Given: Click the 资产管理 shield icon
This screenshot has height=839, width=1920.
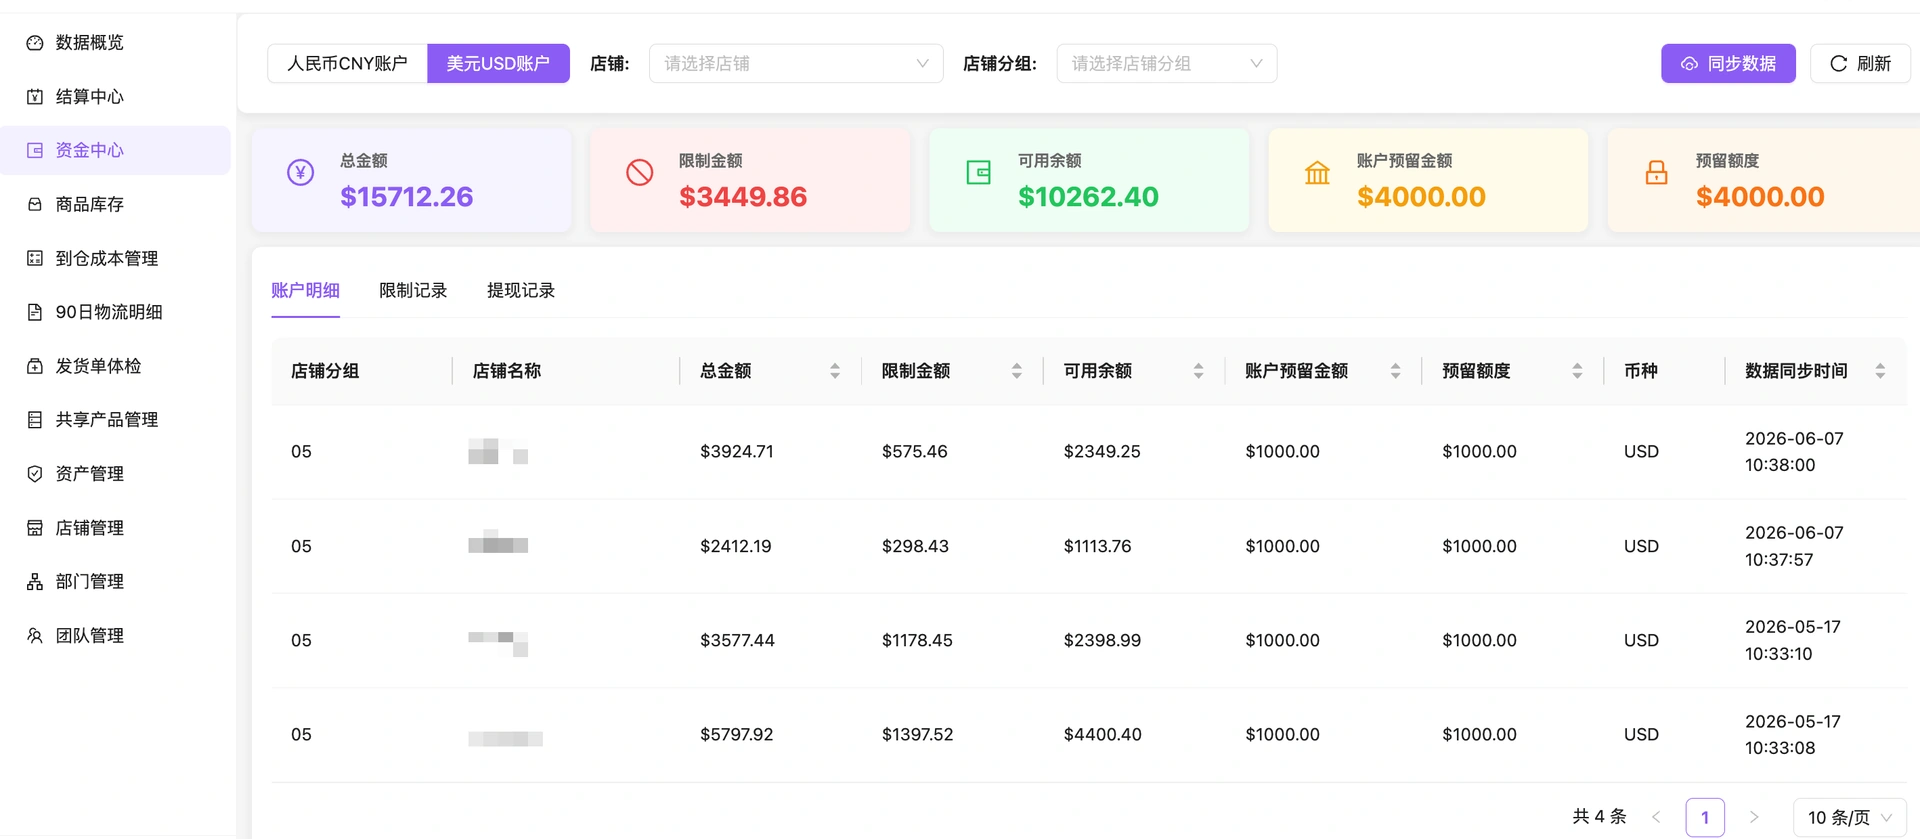Looking at the screenshot, I should click(x=35, y=474).
